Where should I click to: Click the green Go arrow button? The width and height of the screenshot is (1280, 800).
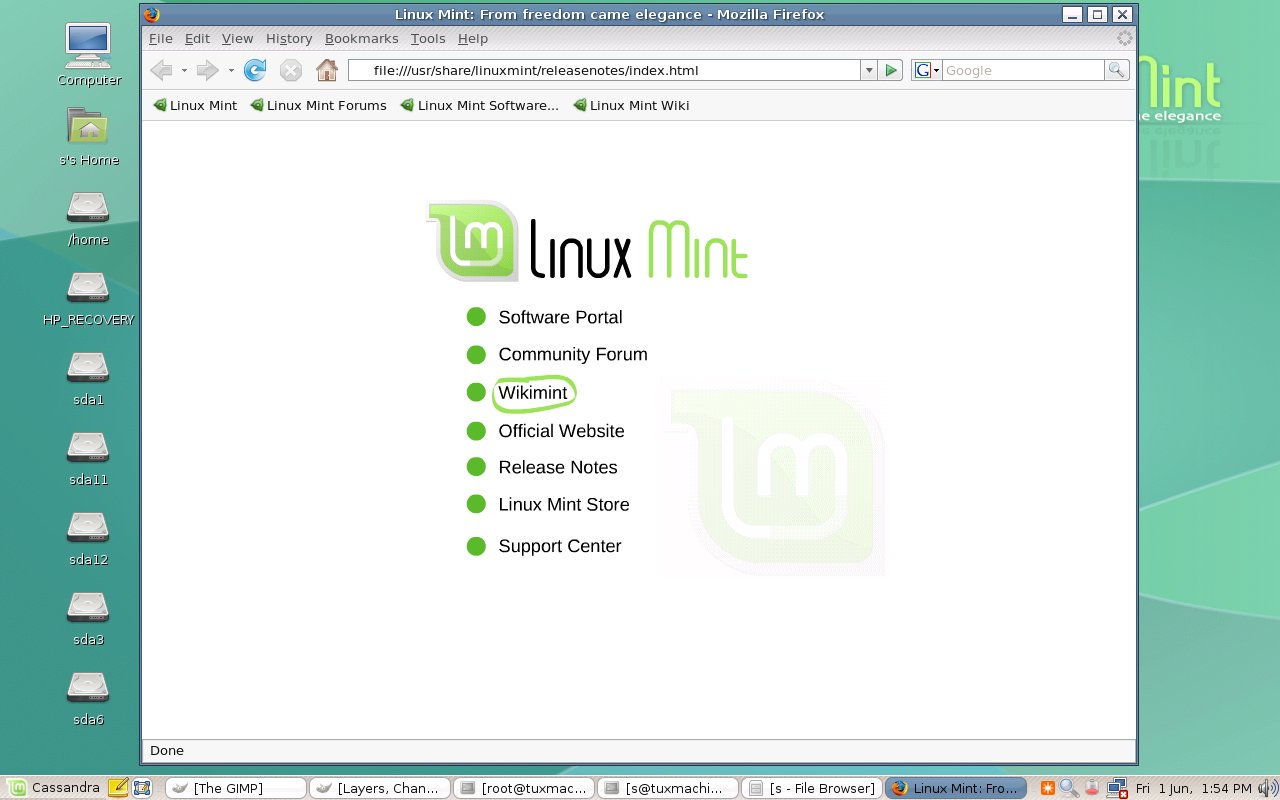click(892, 70)
